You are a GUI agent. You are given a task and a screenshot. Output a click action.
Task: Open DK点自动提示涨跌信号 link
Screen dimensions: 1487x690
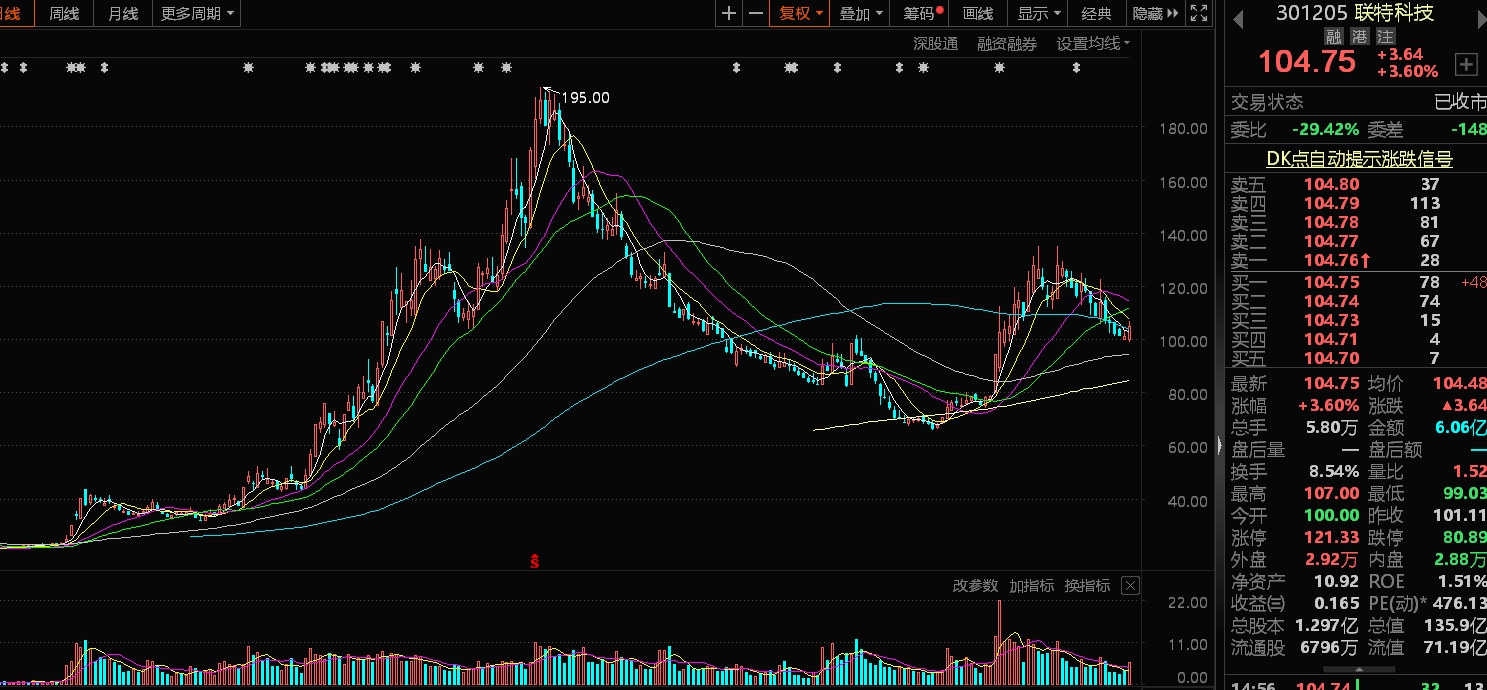click(x=1359, y=158)
